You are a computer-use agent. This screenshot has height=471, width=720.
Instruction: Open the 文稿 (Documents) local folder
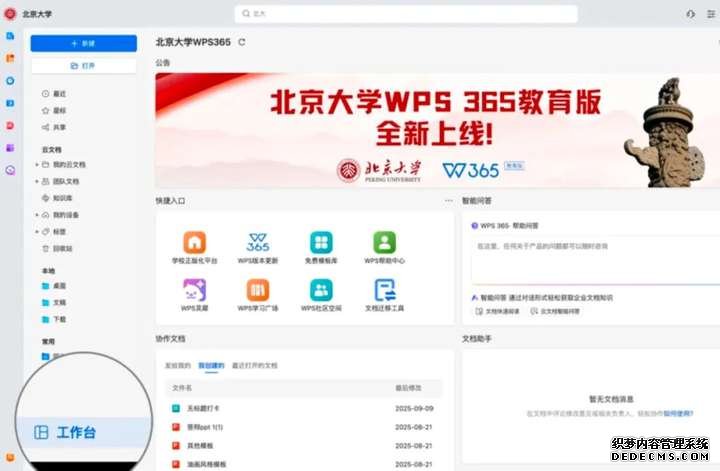(54, 303)
